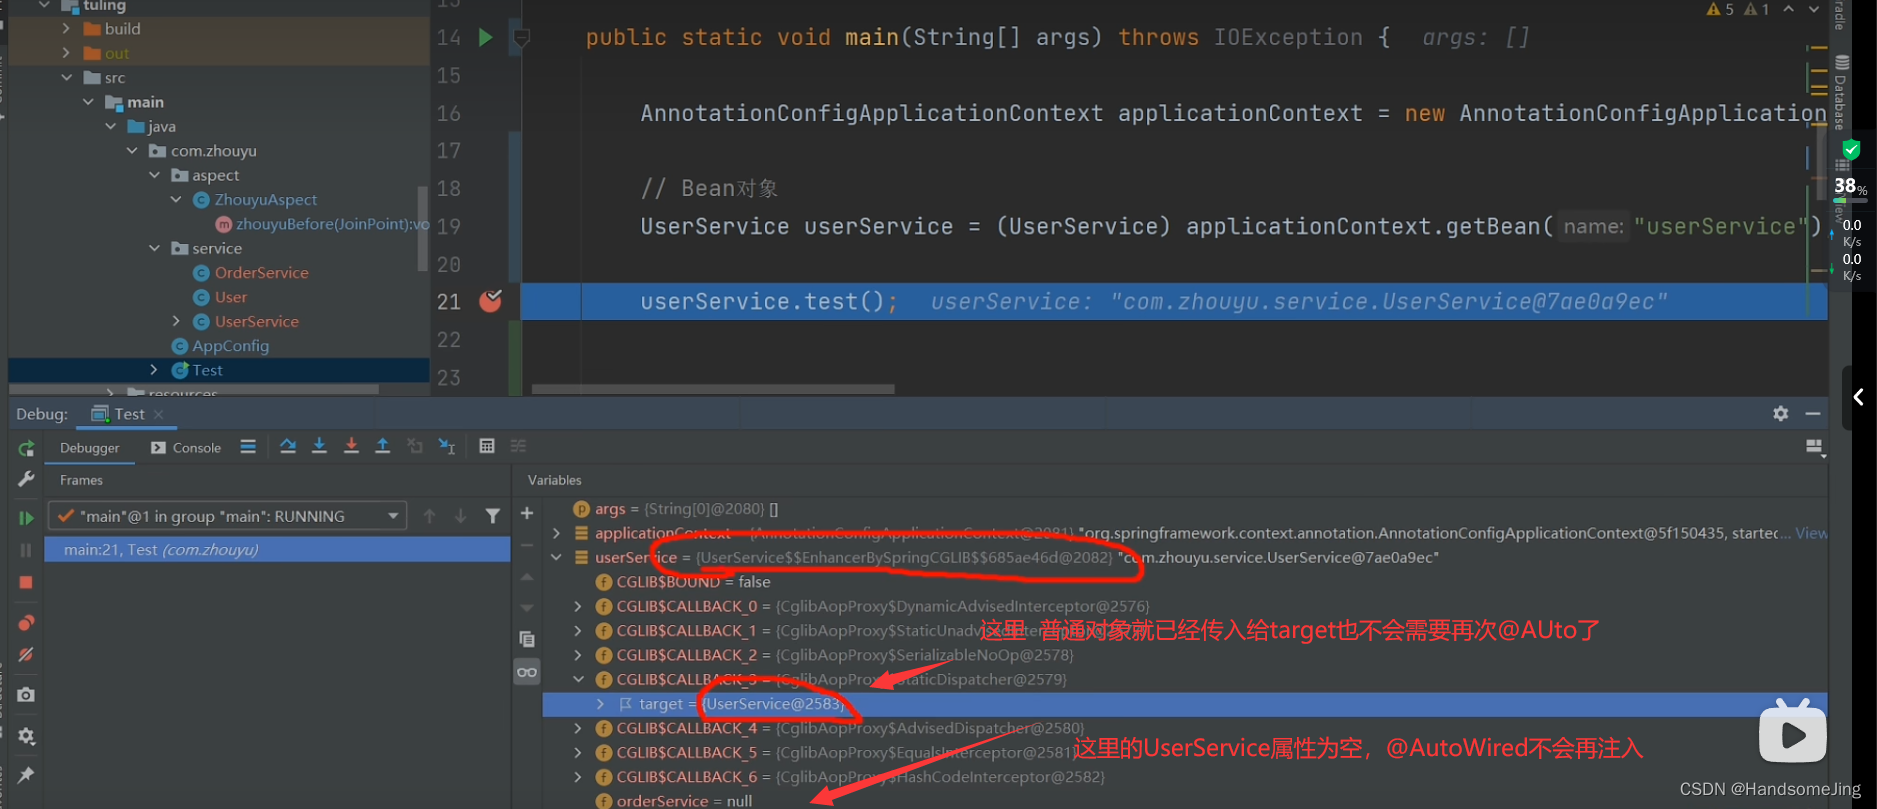Screen dimensions: 1877x809
Task: Click the Step Over icon
Action: [288, 446]
